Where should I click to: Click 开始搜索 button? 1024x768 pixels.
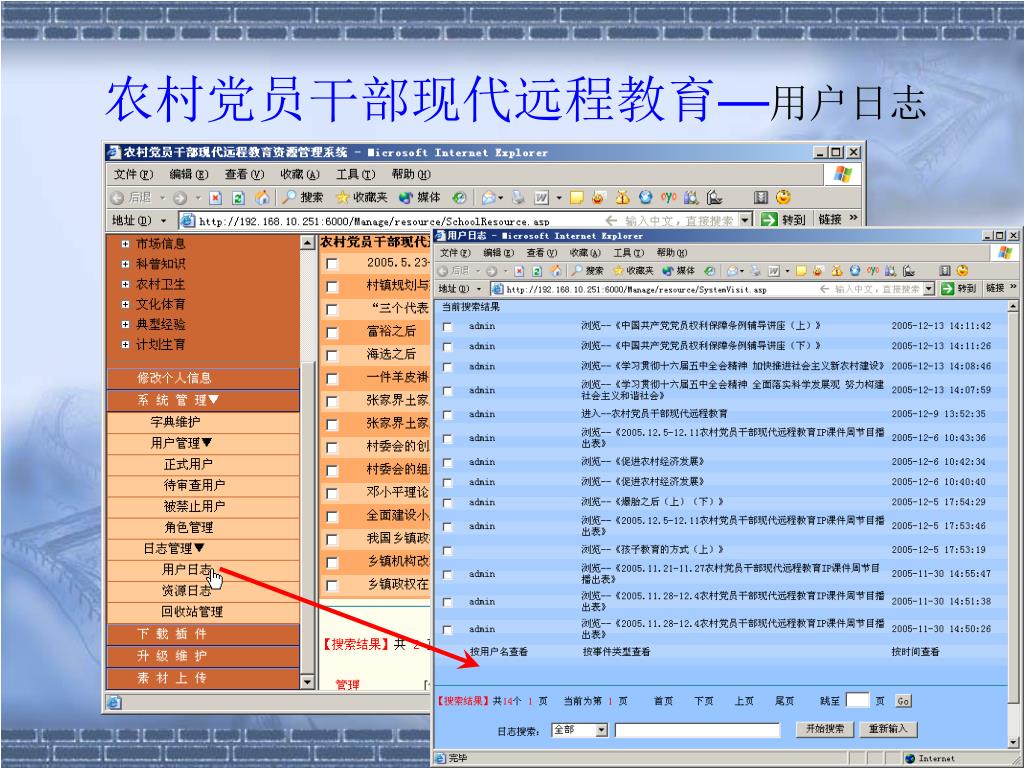click(x=825, y=729)
